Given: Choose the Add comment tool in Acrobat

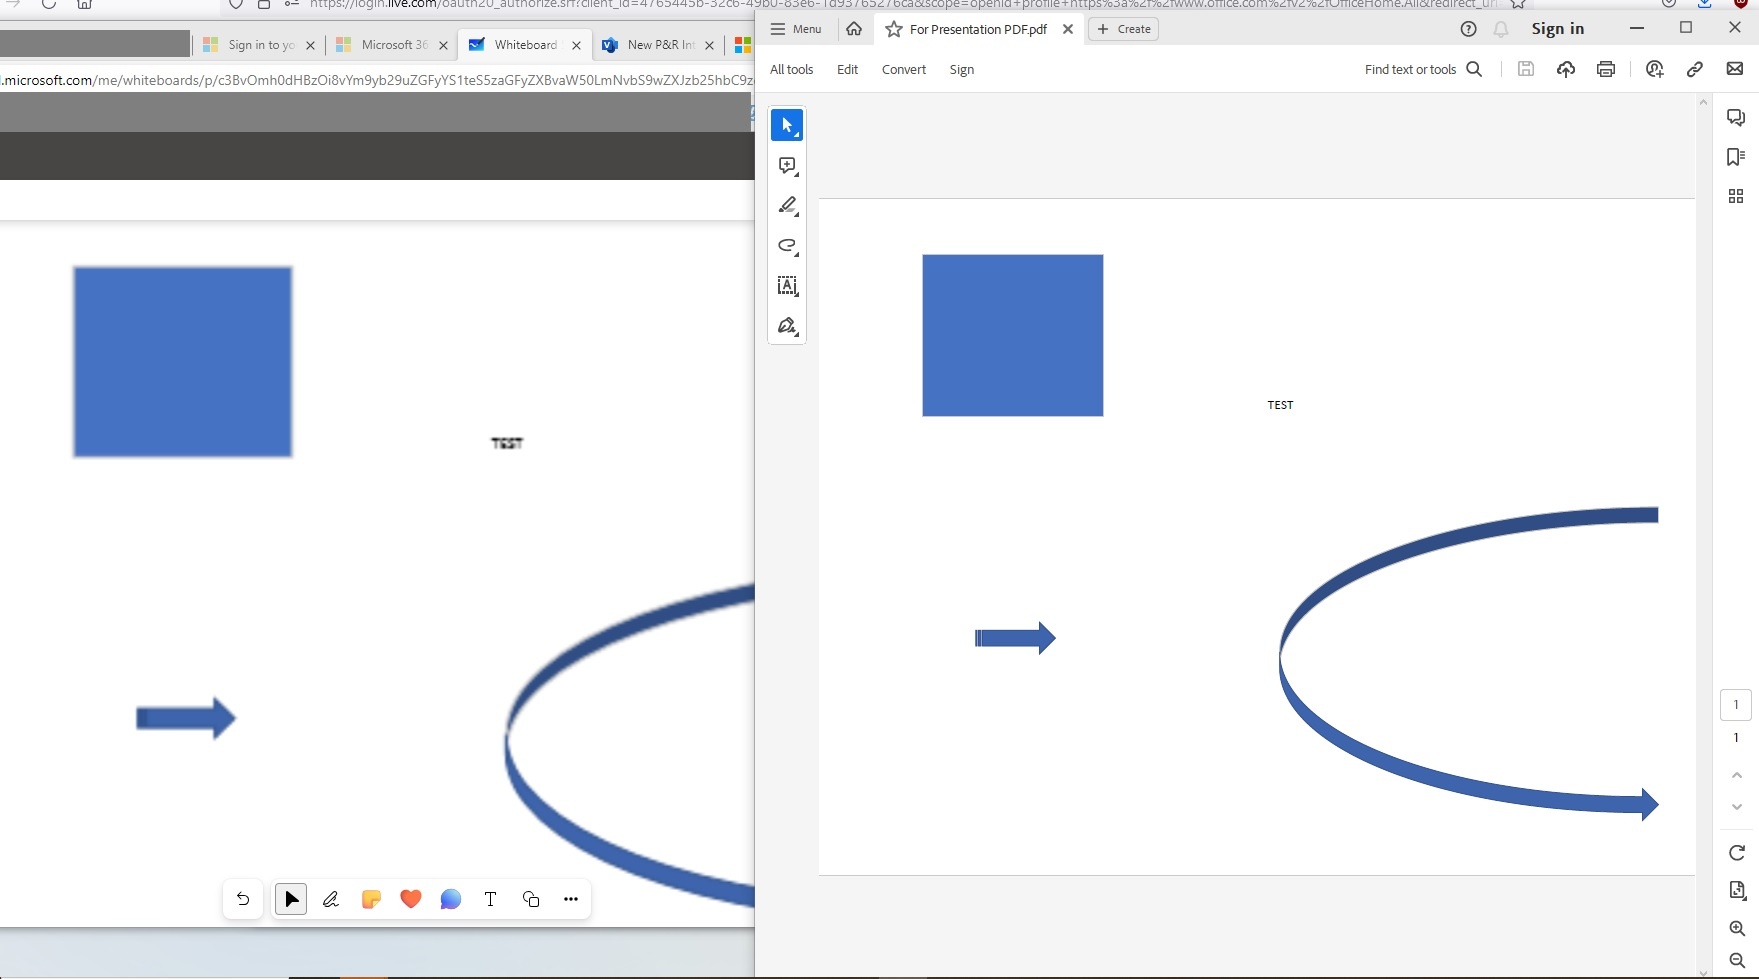Looking at the screenshot, I should (x=787, y=166).
